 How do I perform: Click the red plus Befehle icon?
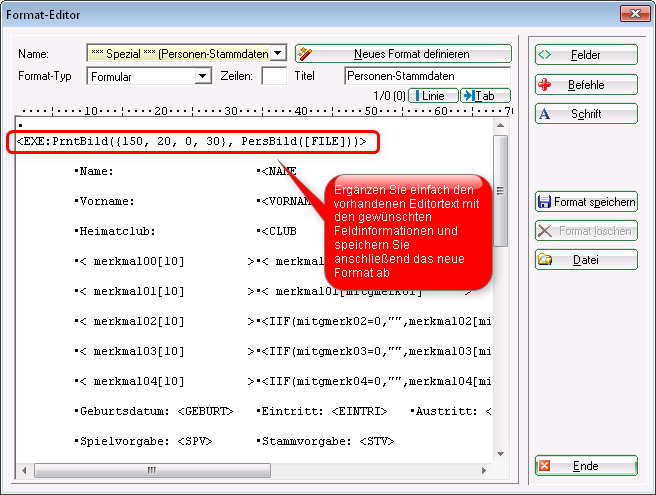(545, 85)
